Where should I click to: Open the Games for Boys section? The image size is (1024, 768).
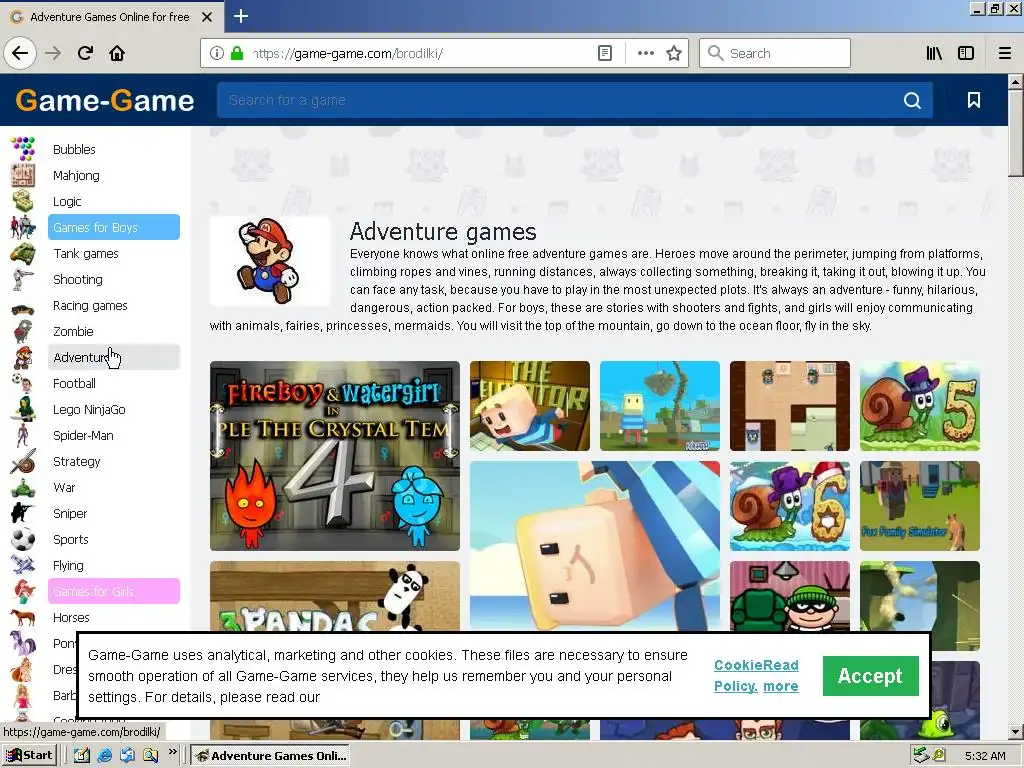click(x=114, y=227)
